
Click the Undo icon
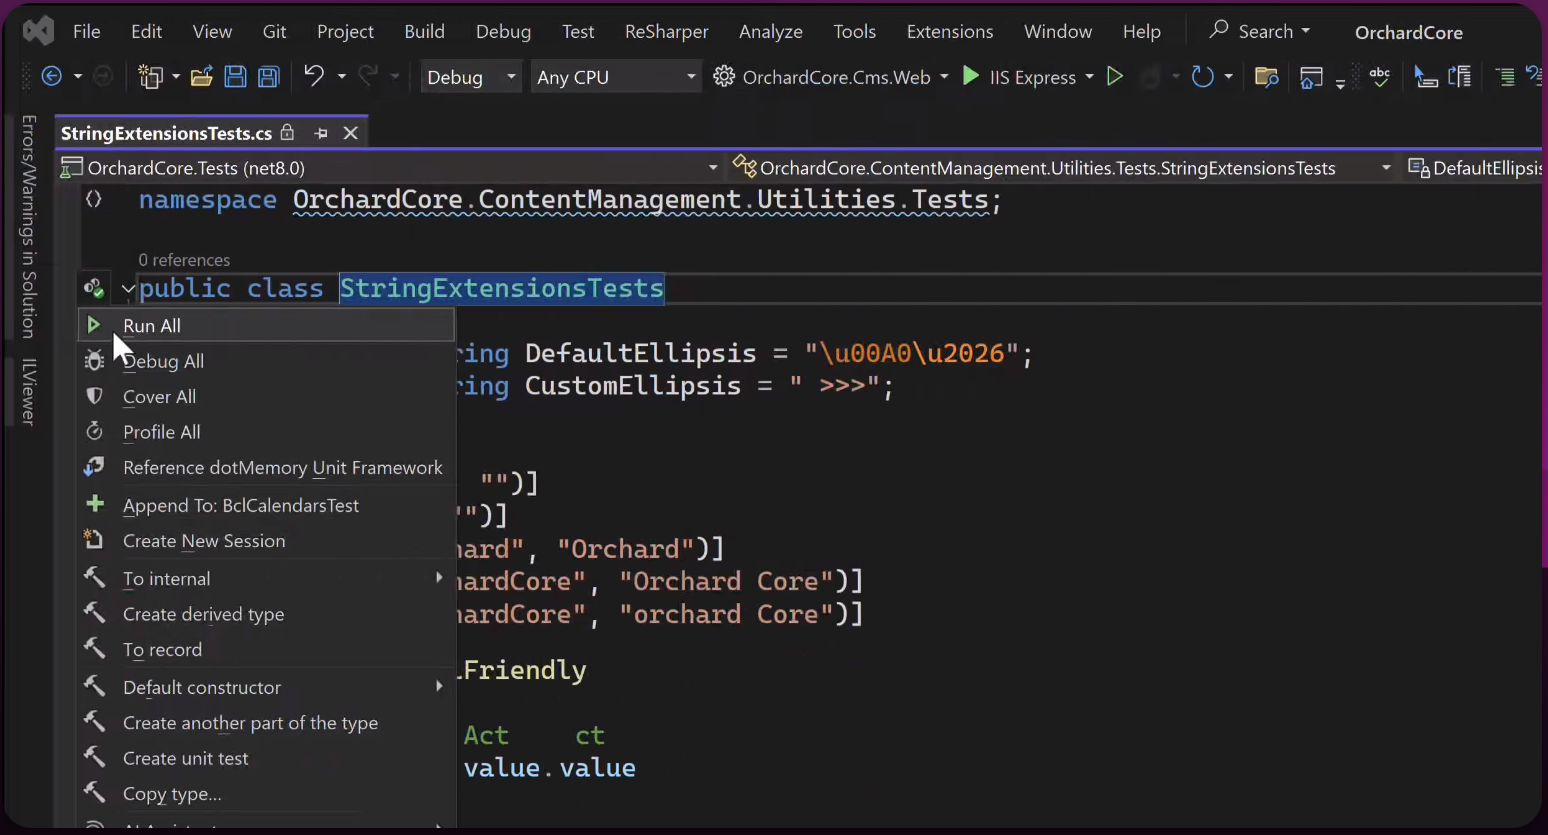(314, 76)
